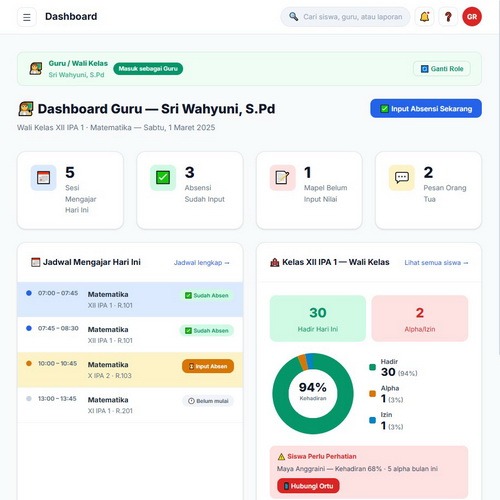Open the Mapel Belum Input Nilai card
Screen dimensions: 500x500
coord(309,190)
